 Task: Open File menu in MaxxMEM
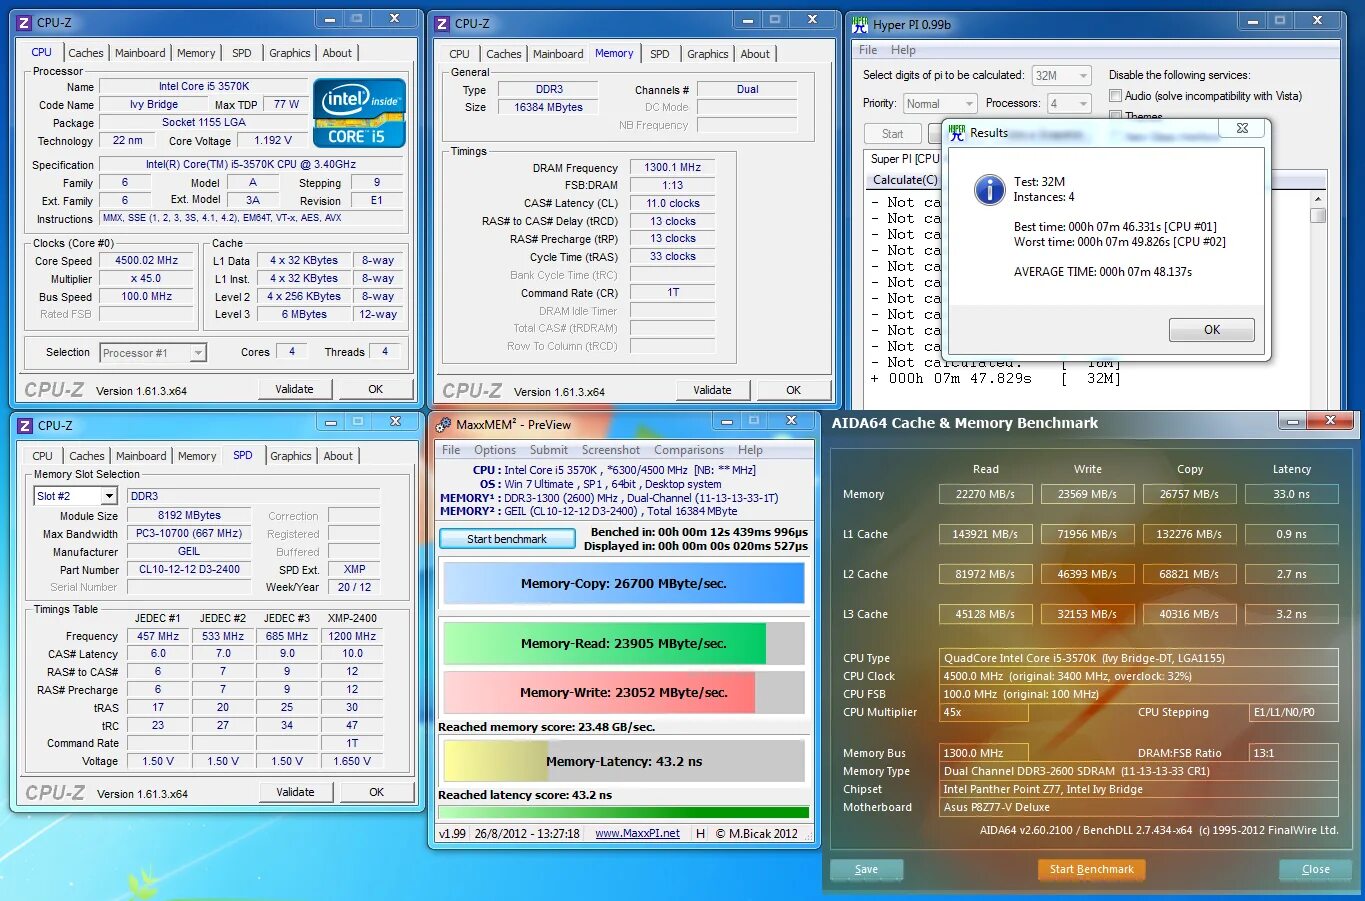click(451, 450)
